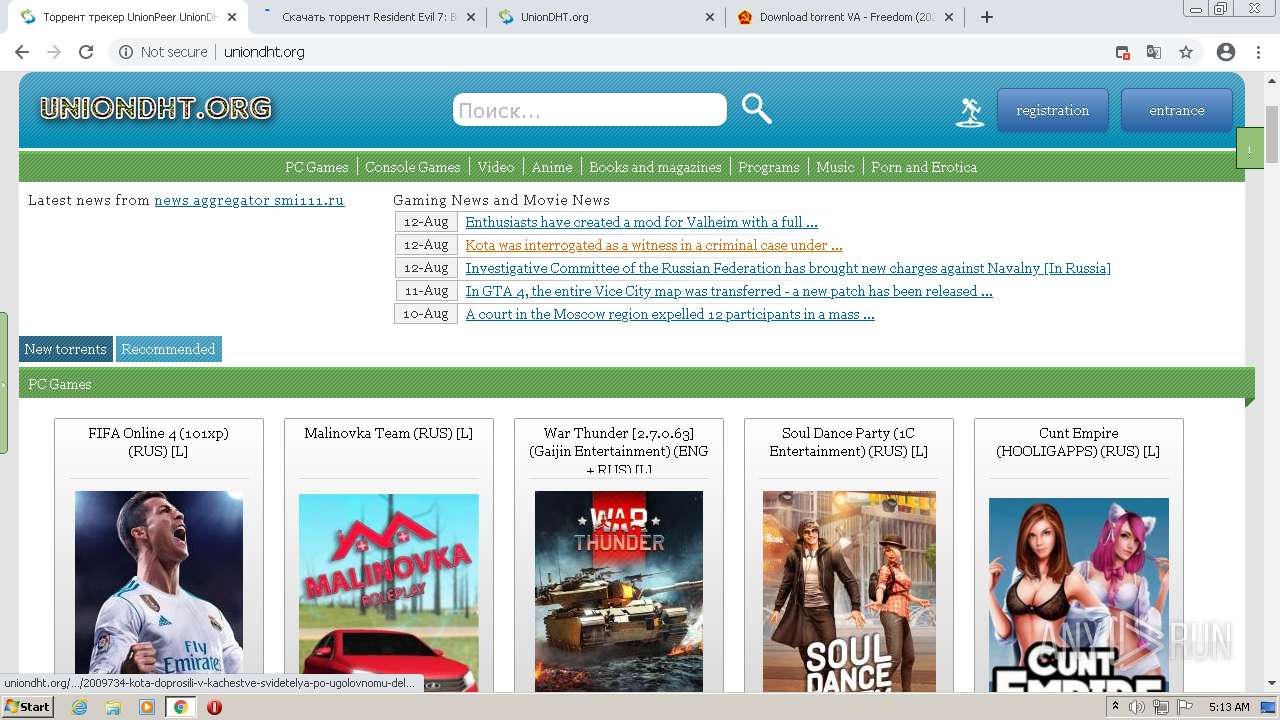
Task: Open File Explorer from the taskbar
Action: pyautogui.click(x=113, y=707)
